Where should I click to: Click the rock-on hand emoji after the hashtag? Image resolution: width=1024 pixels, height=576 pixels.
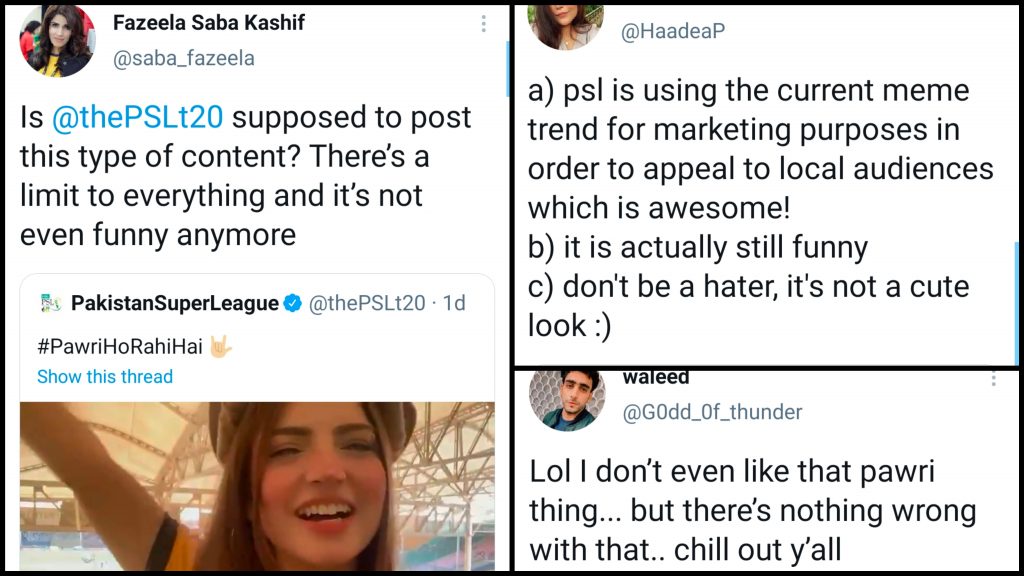pyautogui.click(x=222, y=346)
